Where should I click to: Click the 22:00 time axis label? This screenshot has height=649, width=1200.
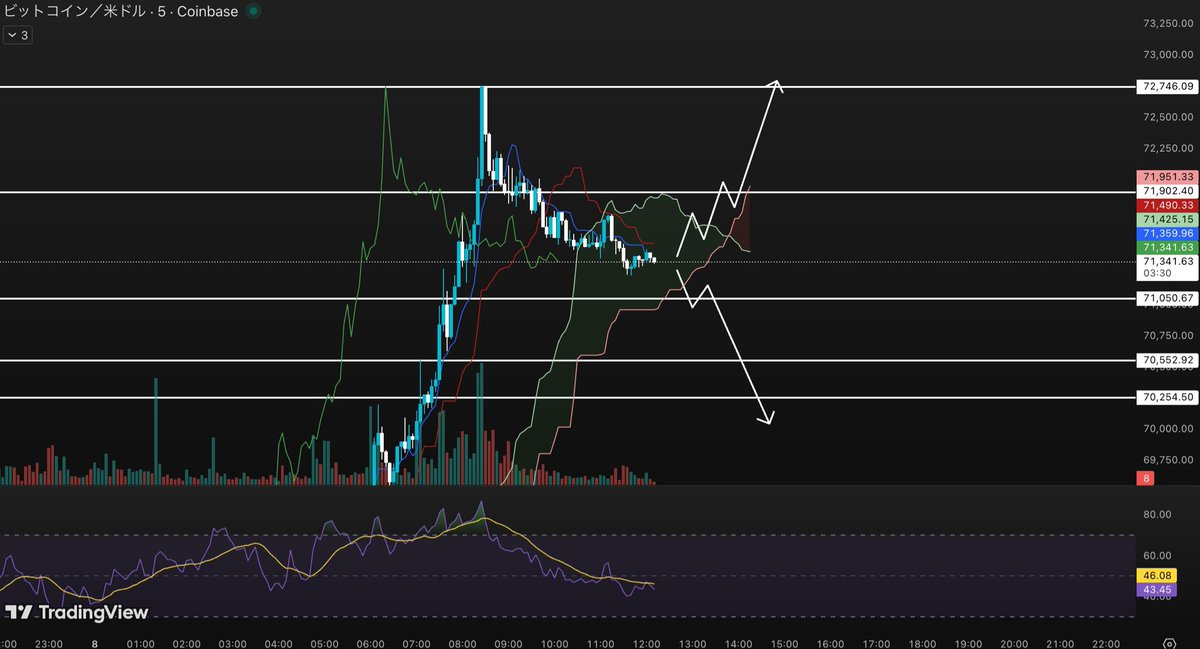coord(1106,642)
